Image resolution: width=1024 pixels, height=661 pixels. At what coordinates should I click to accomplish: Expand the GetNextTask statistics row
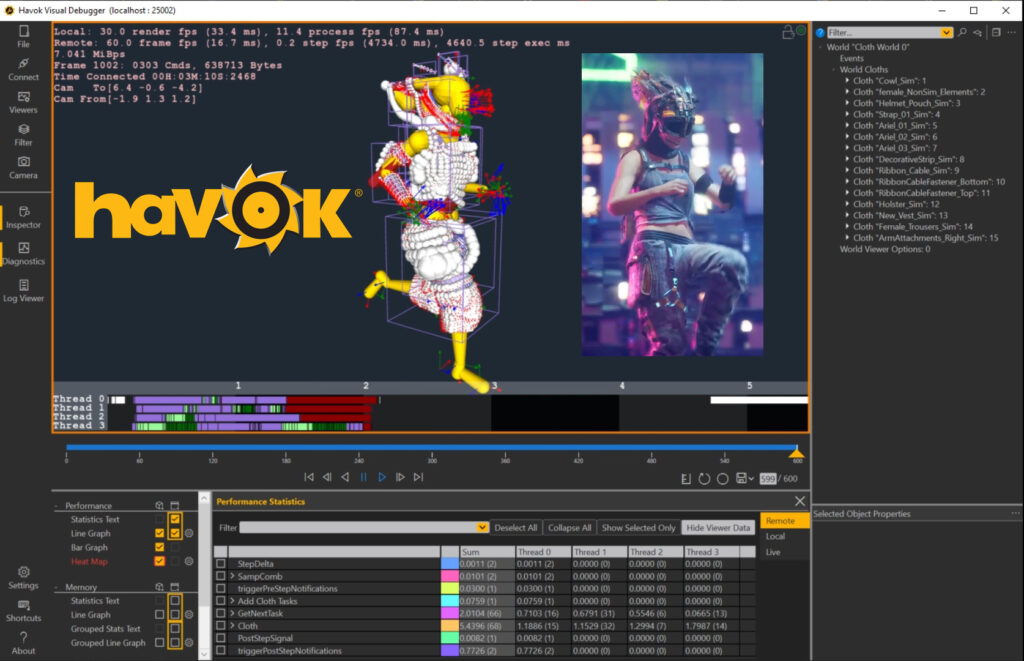click(232, 613)
